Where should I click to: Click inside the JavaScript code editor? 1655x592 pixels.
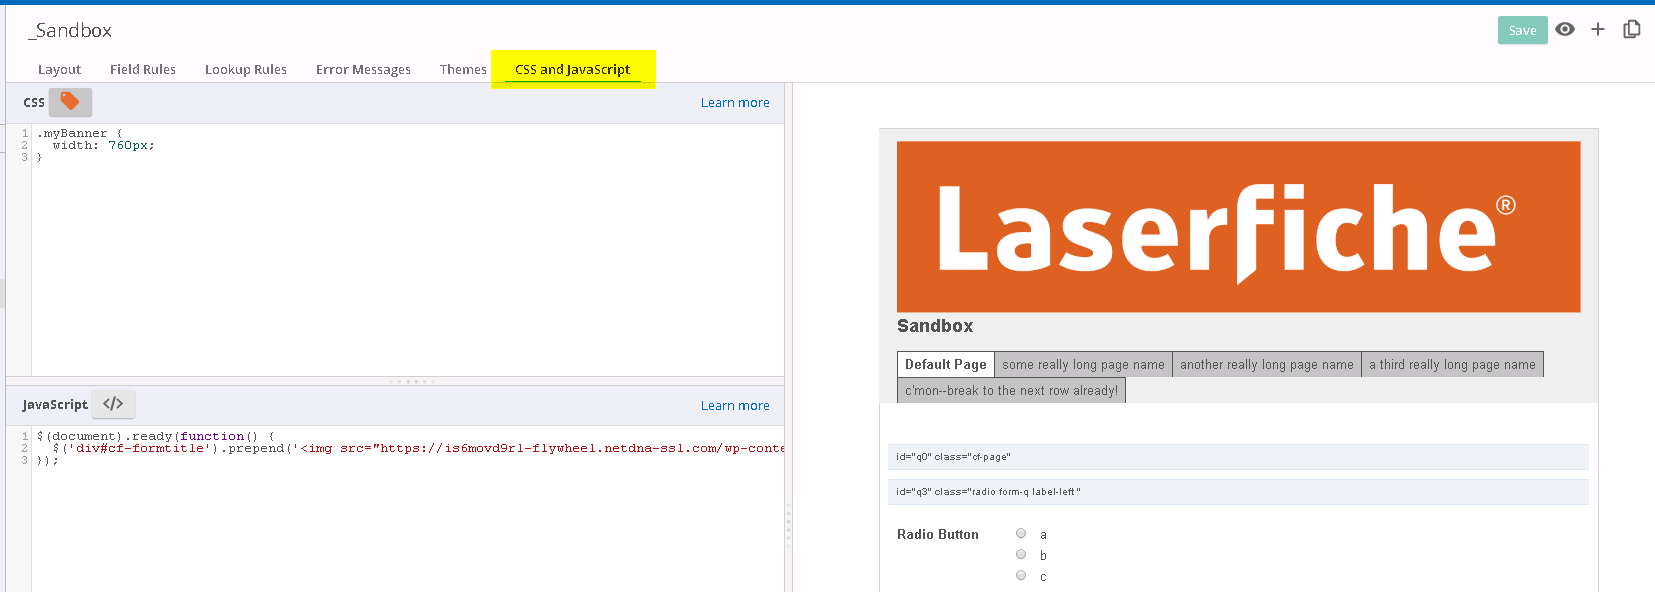click(x=408, y=510)
